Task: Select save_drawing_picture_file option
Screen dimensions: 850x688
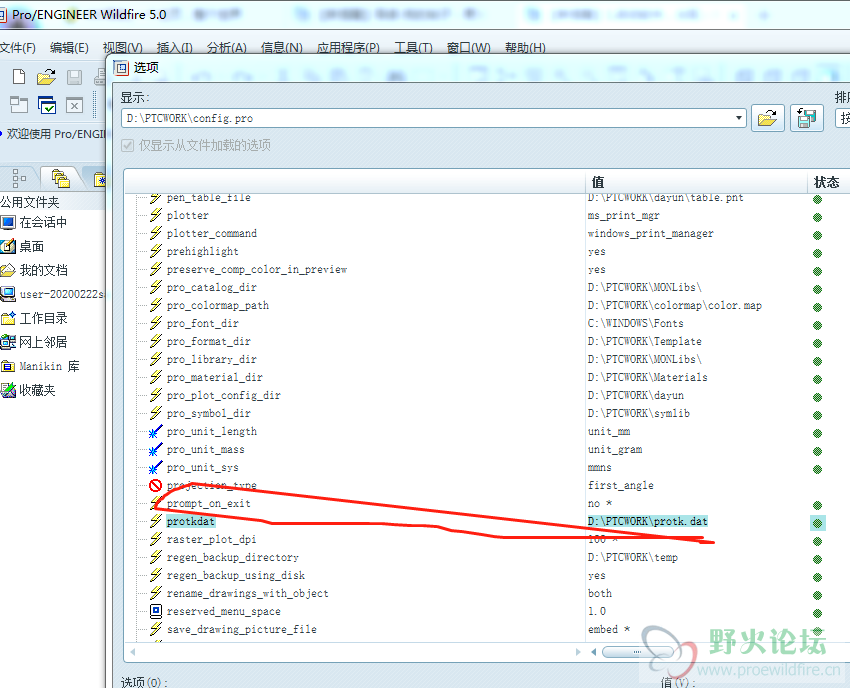Action: [241, 629]
